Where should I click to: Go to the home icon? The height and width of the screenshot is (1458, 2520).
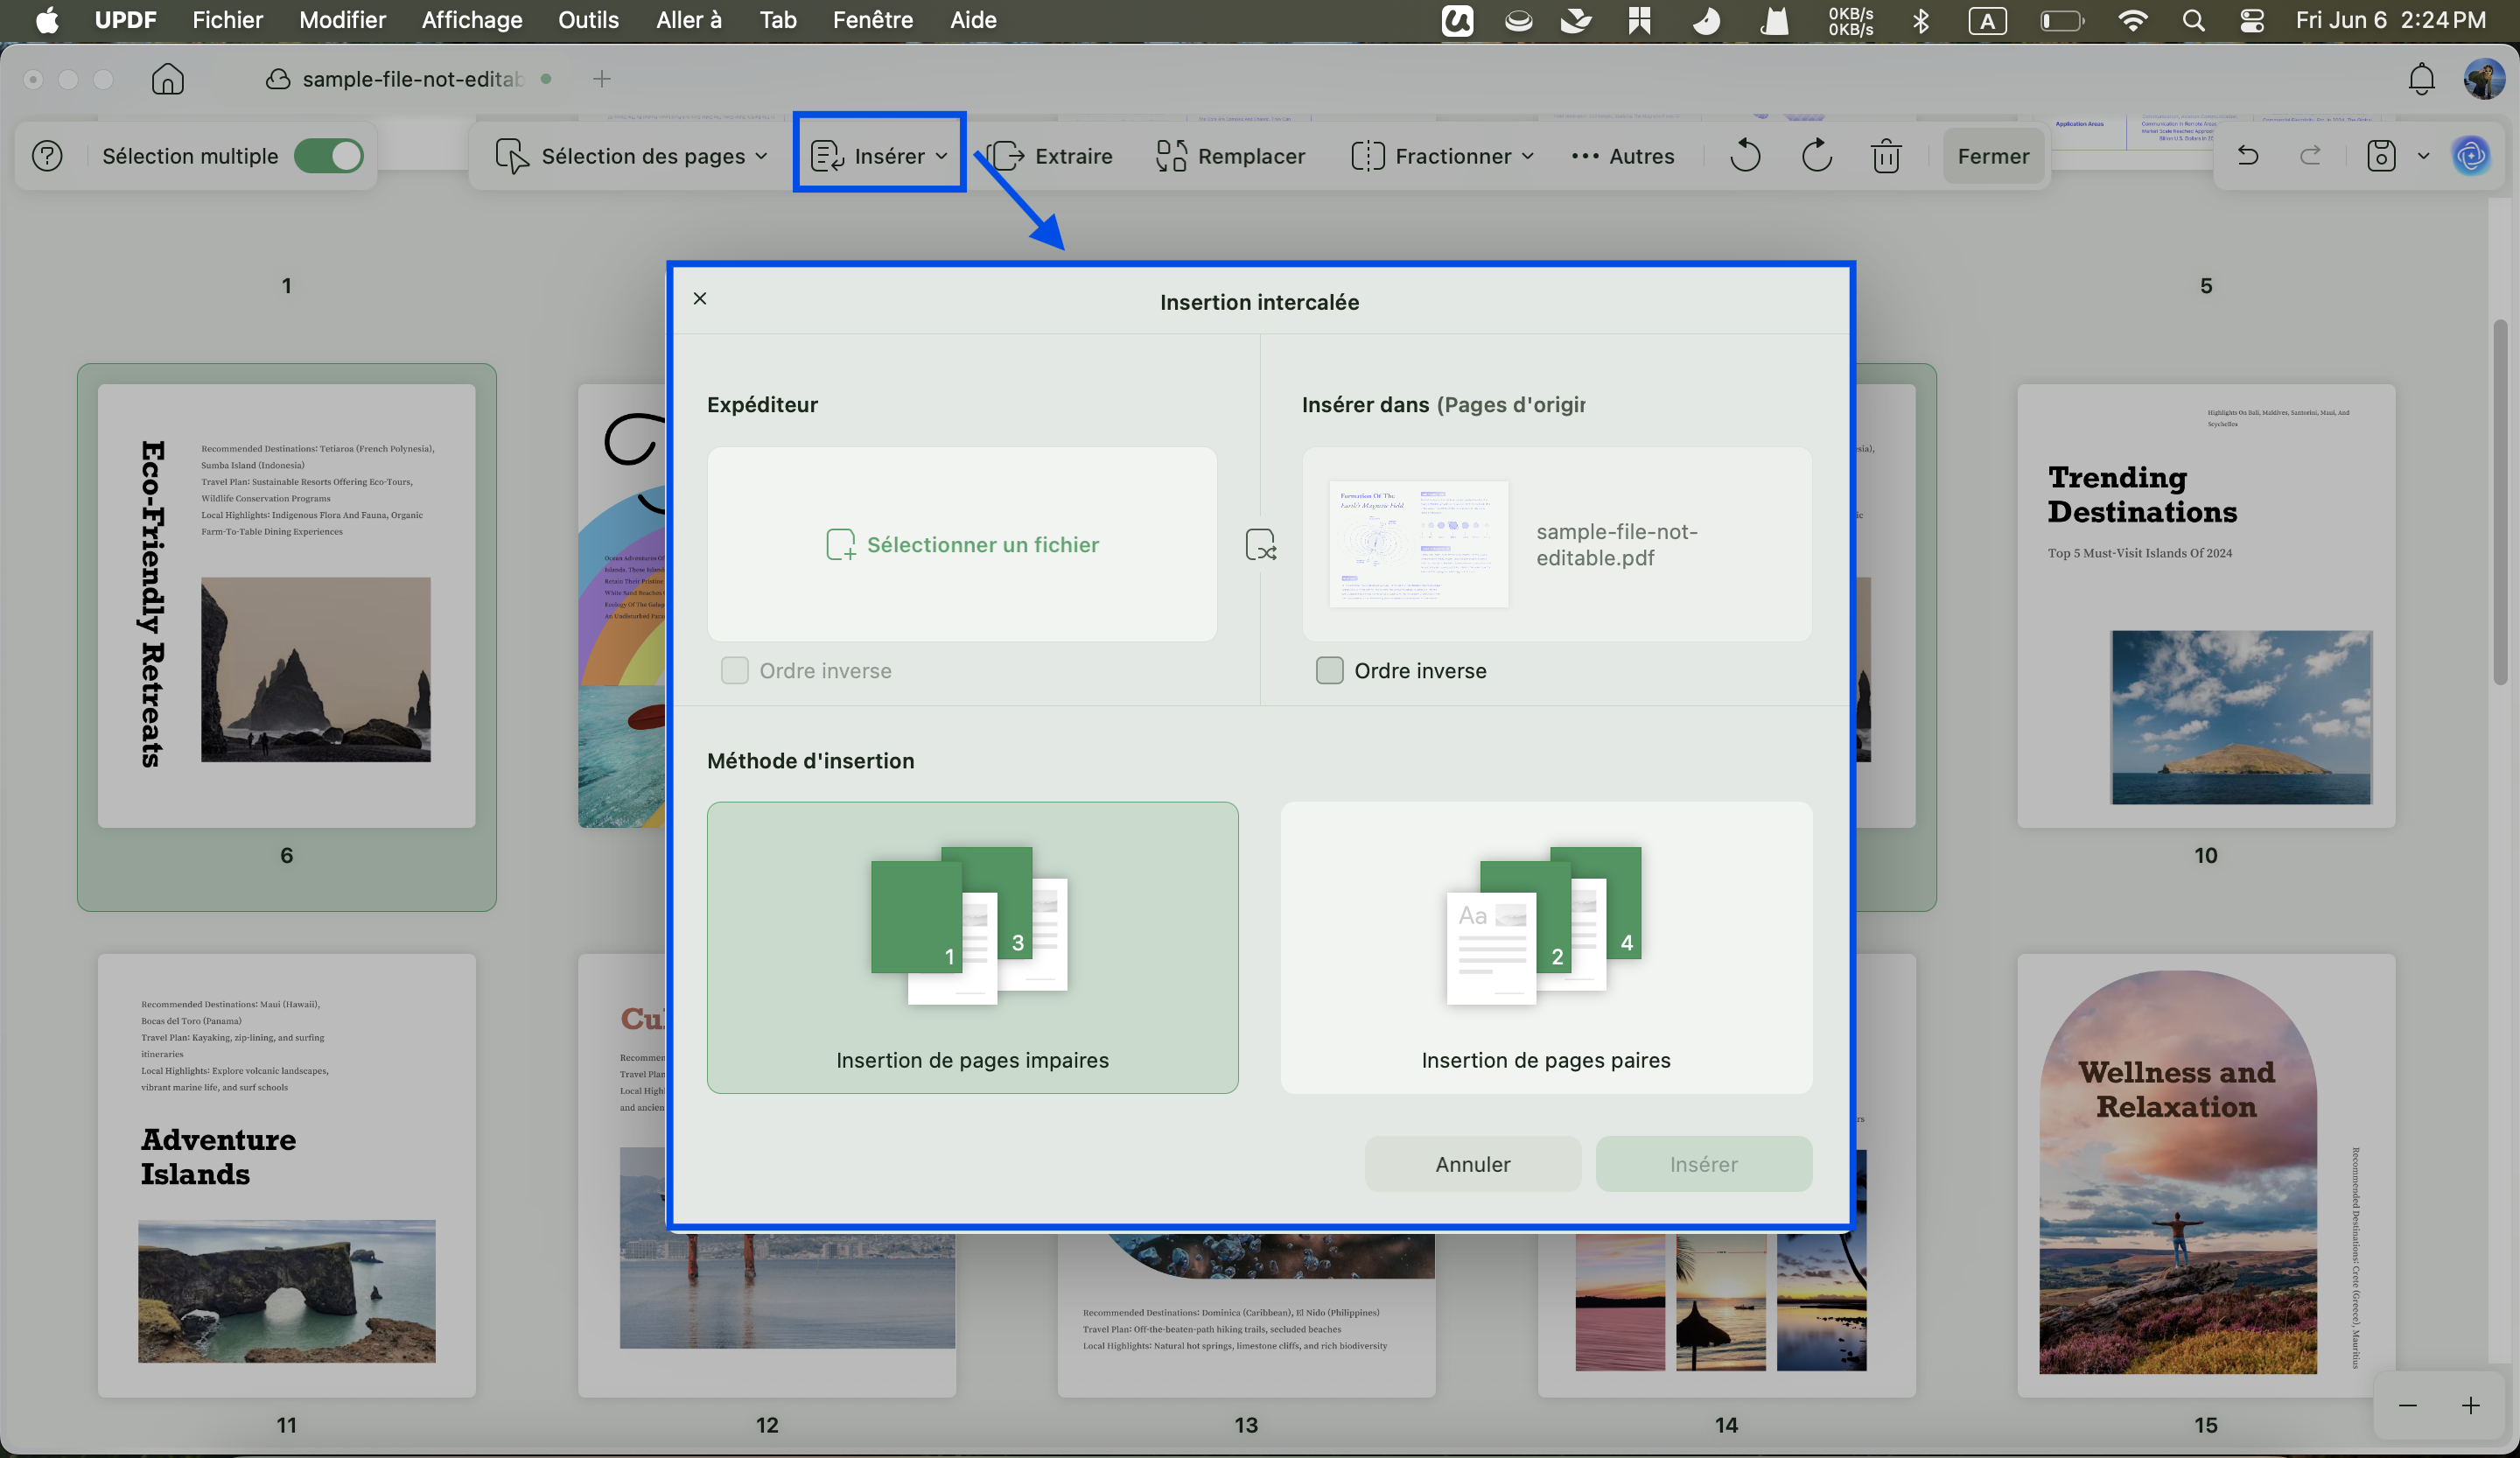tap(168, 79)
